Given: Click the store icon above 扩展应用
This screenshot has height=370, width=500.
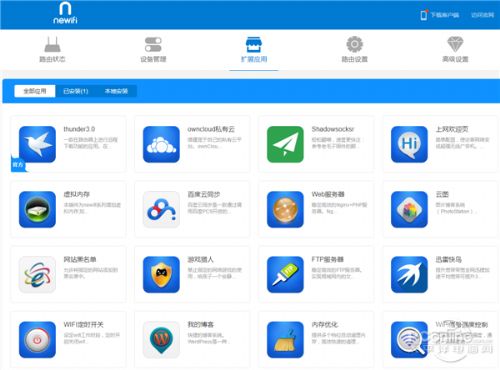Looking at the screenshot, I should 254,44.
